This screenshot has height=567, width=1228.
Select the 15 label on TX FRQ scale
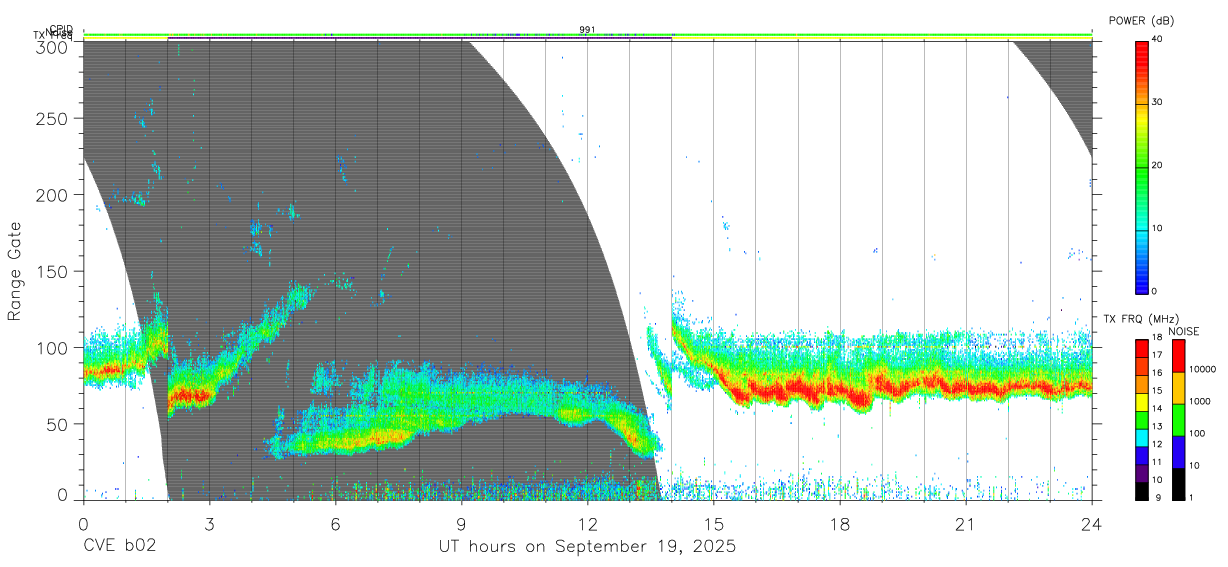point(1157,391)
